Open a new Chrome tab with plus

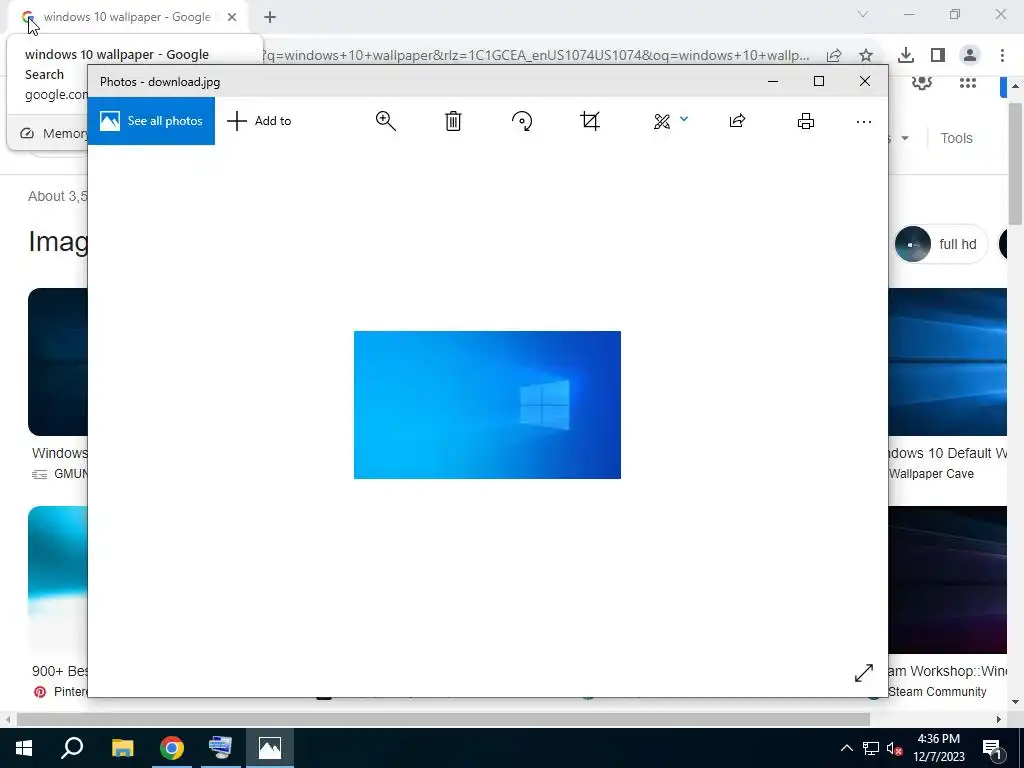(x=270, y=17)
